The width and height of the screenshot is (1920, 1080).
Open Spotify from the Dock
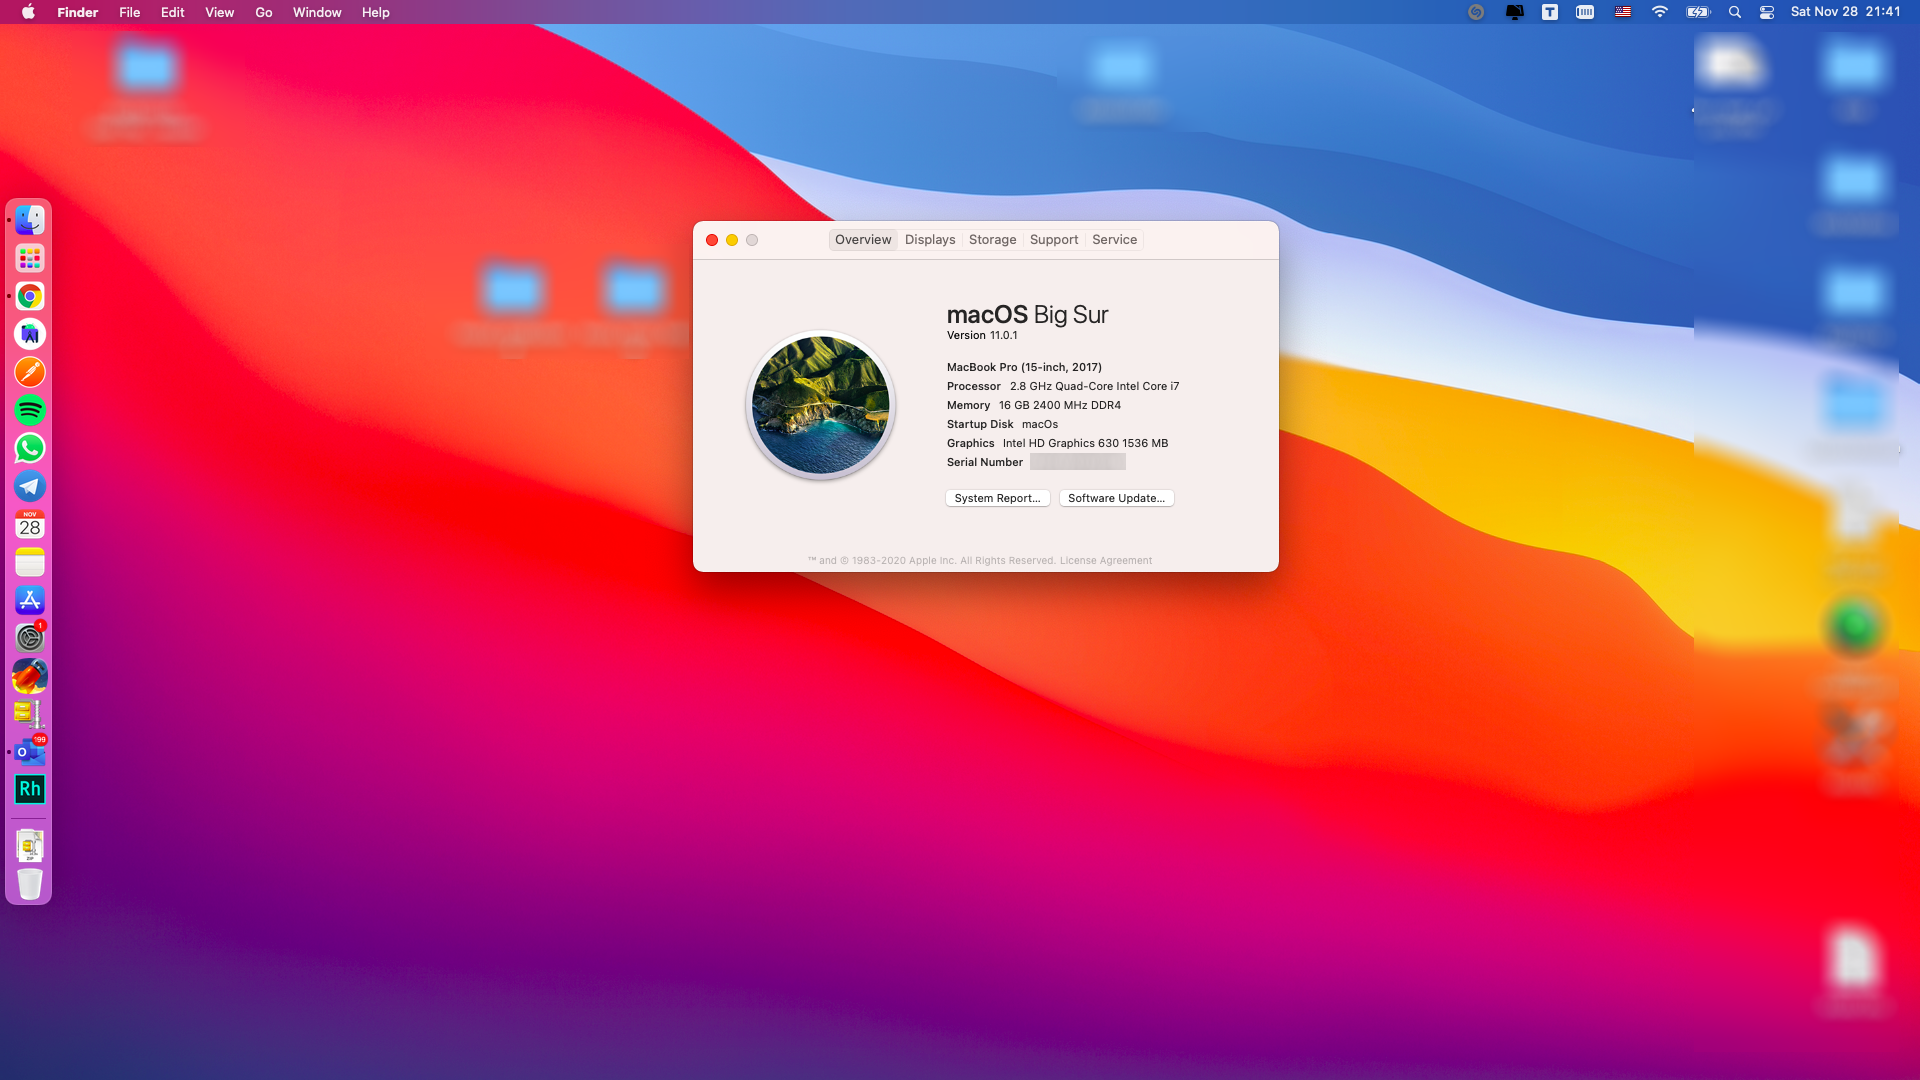point(30,410)
